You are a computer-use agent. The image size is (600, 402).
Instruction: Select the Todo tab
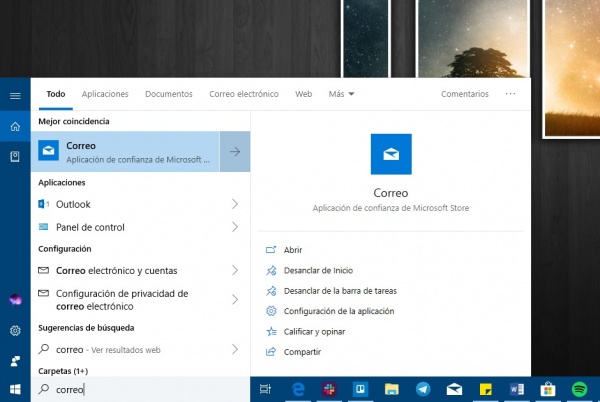(56, 94)
